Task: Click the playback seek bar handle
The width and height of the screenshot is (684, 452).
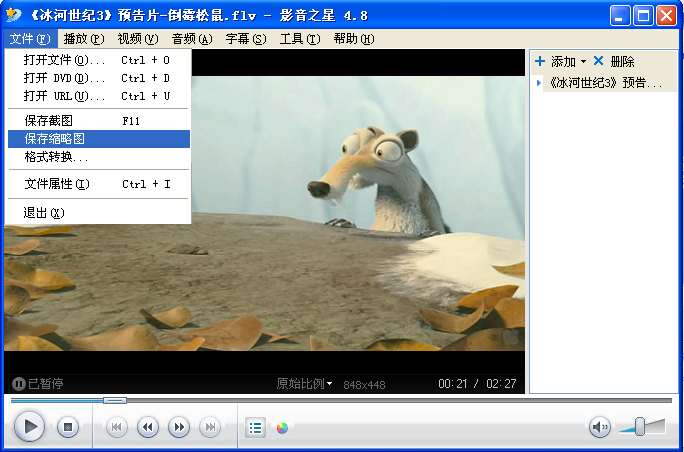Action: (x=115, y=400)
